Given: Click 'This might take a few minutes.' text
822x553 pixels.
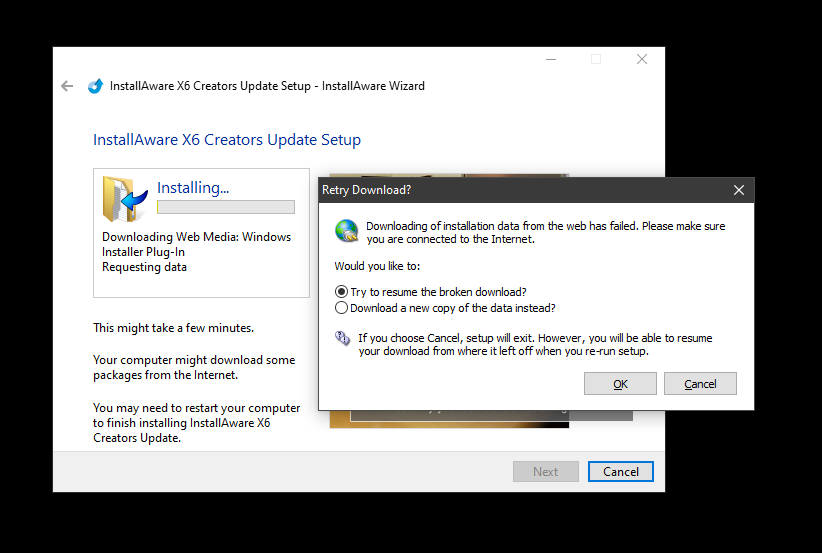Looking at the screenshot, I should pos(174,328).
